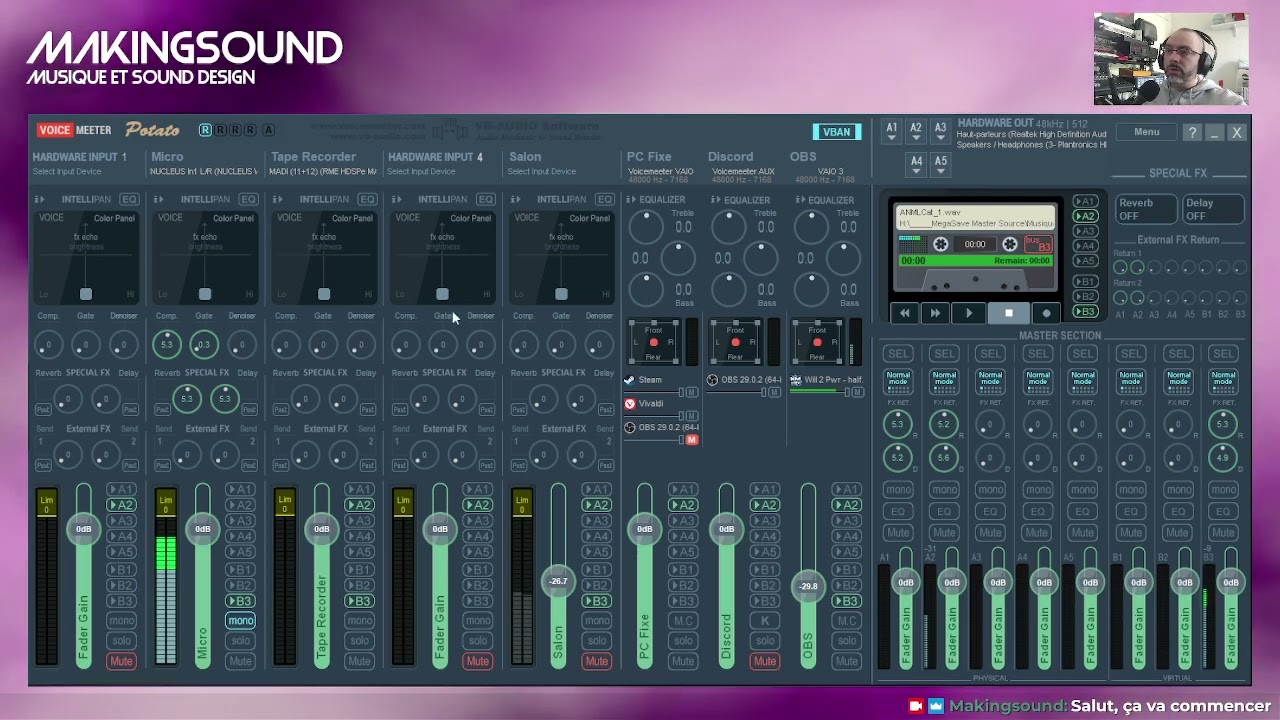The image size is (1280, 720).
Task: Open the Voicemeeter Menu
Action: click(x=1147, y=132)
